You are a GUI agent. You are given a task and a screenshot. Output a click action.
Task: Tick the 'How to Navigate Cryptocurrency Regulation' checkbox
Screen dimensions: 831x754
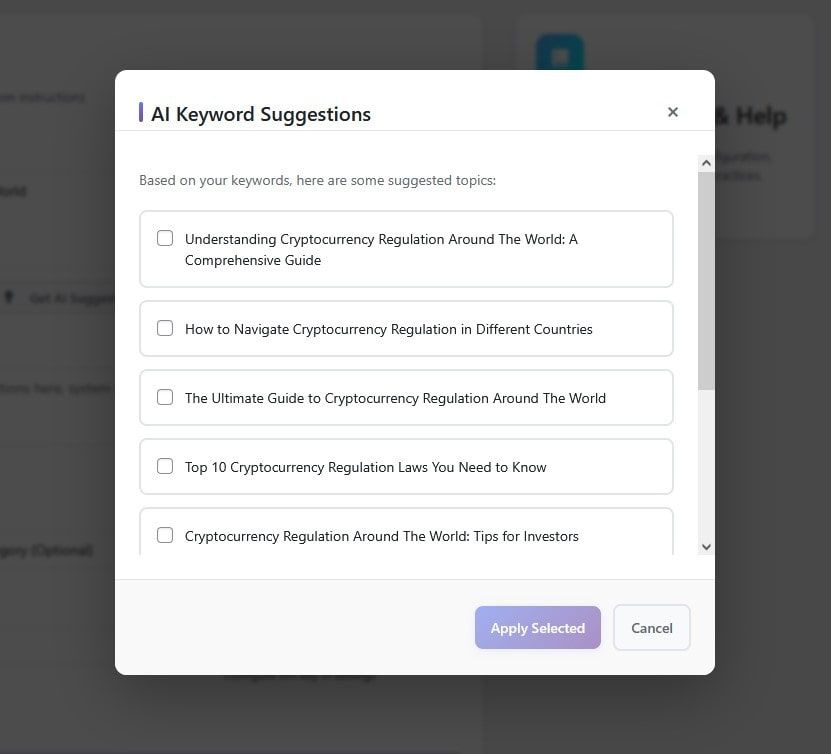[x=165, y=328]
